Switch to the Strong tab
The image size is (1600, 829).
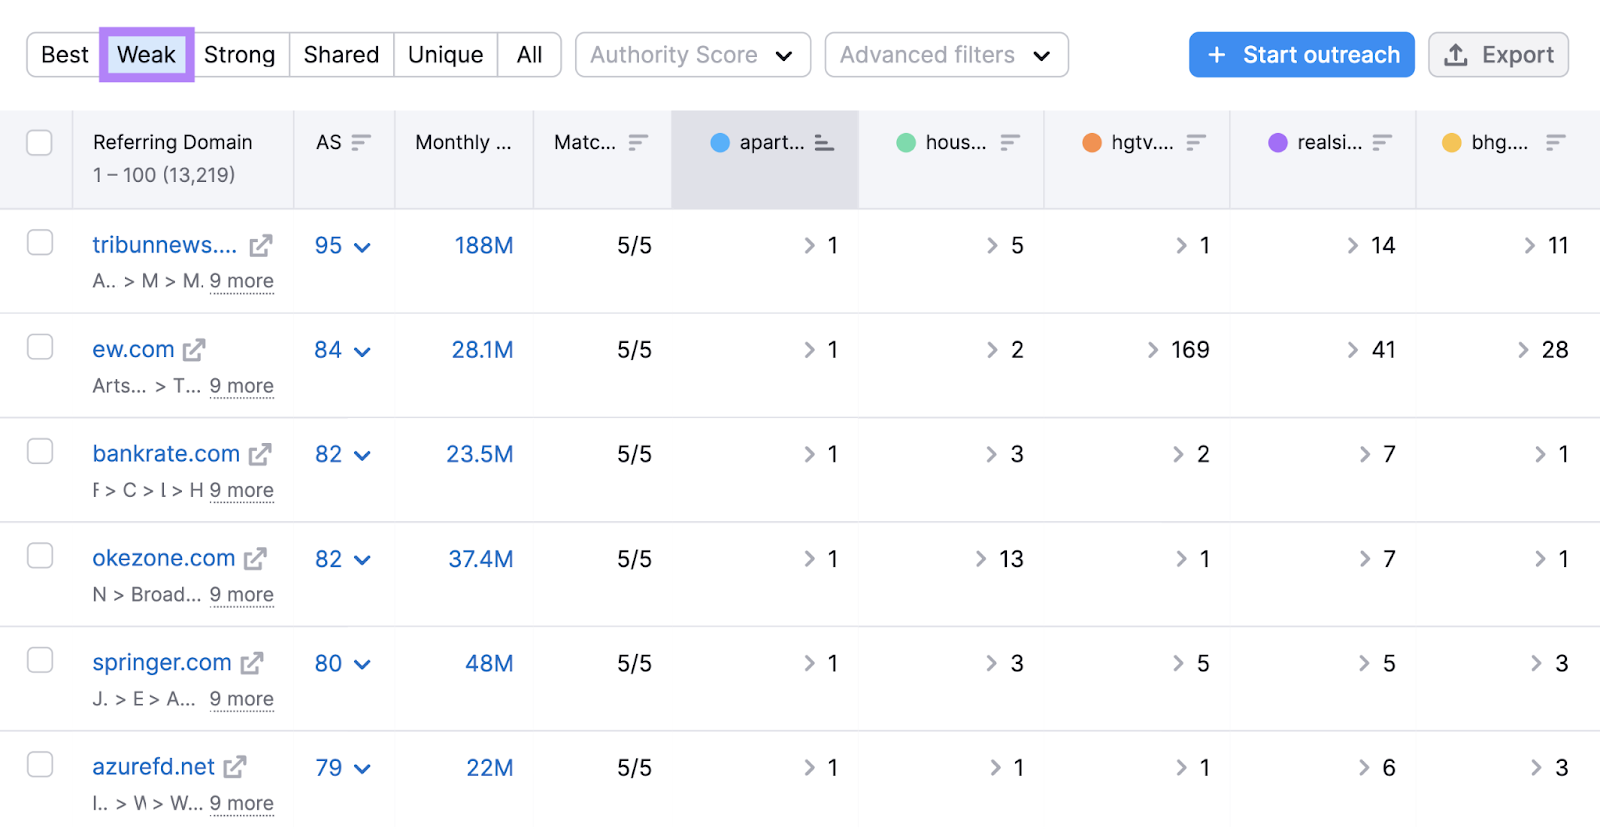[239, 55]
